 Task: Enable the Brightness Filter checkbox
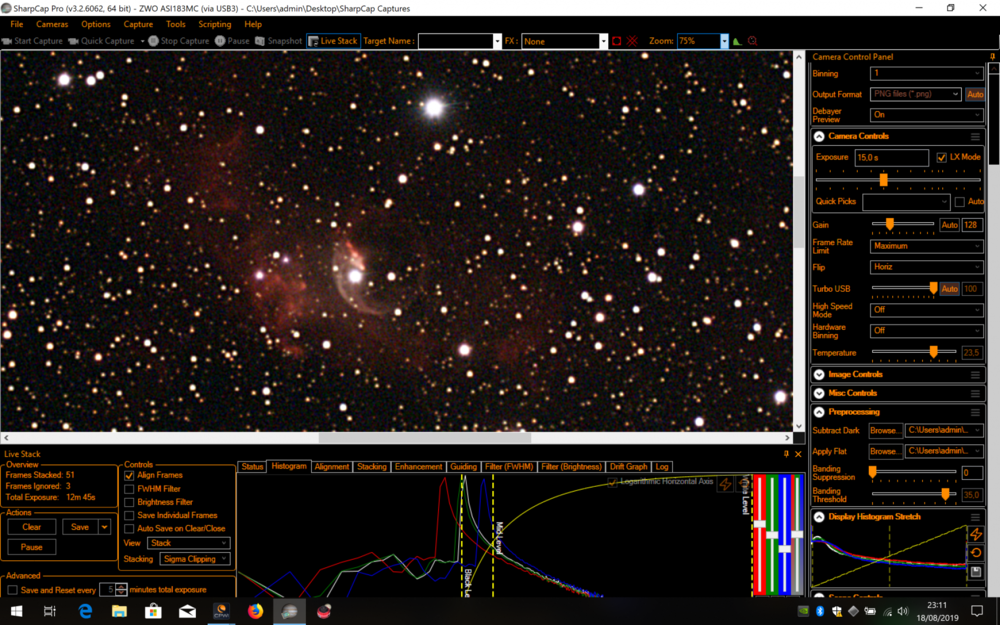click(x=129, y=502)
